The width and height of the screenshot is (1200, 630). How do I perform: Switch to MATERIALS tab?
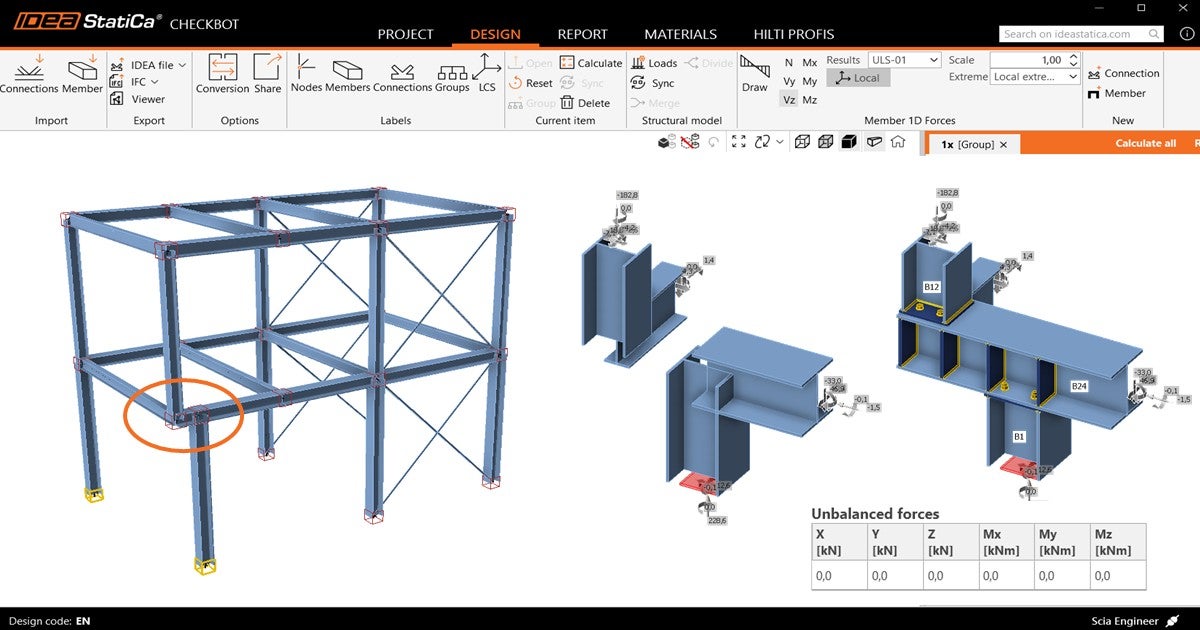[x=680, y=34]
